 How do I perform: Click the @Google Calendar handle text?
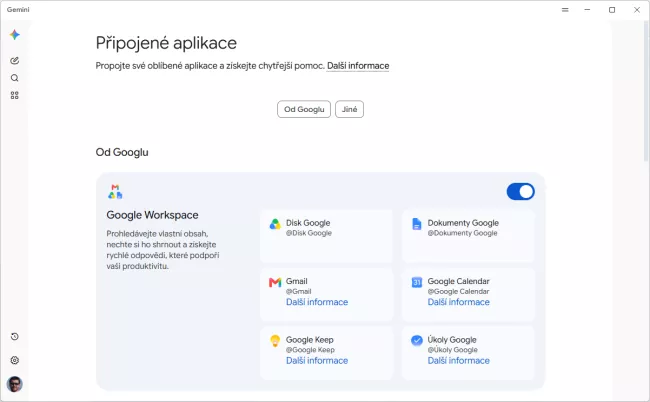tap(458, 292)
